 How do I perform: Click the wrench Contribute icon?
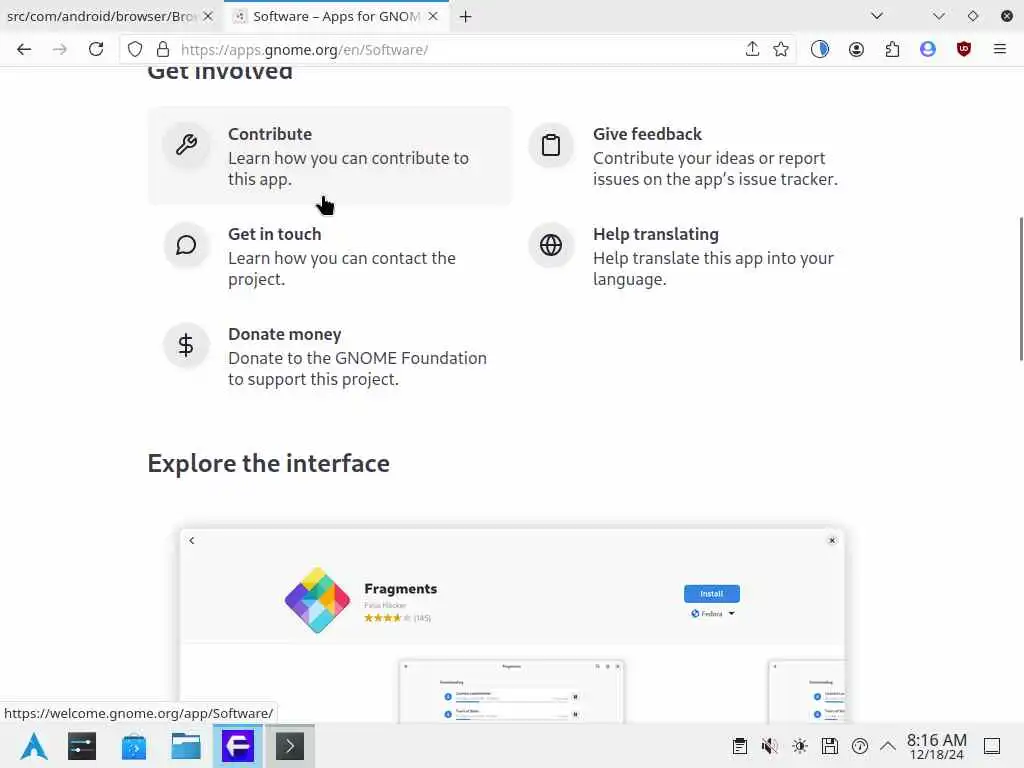pyautogui.click(x=186, y=144)
